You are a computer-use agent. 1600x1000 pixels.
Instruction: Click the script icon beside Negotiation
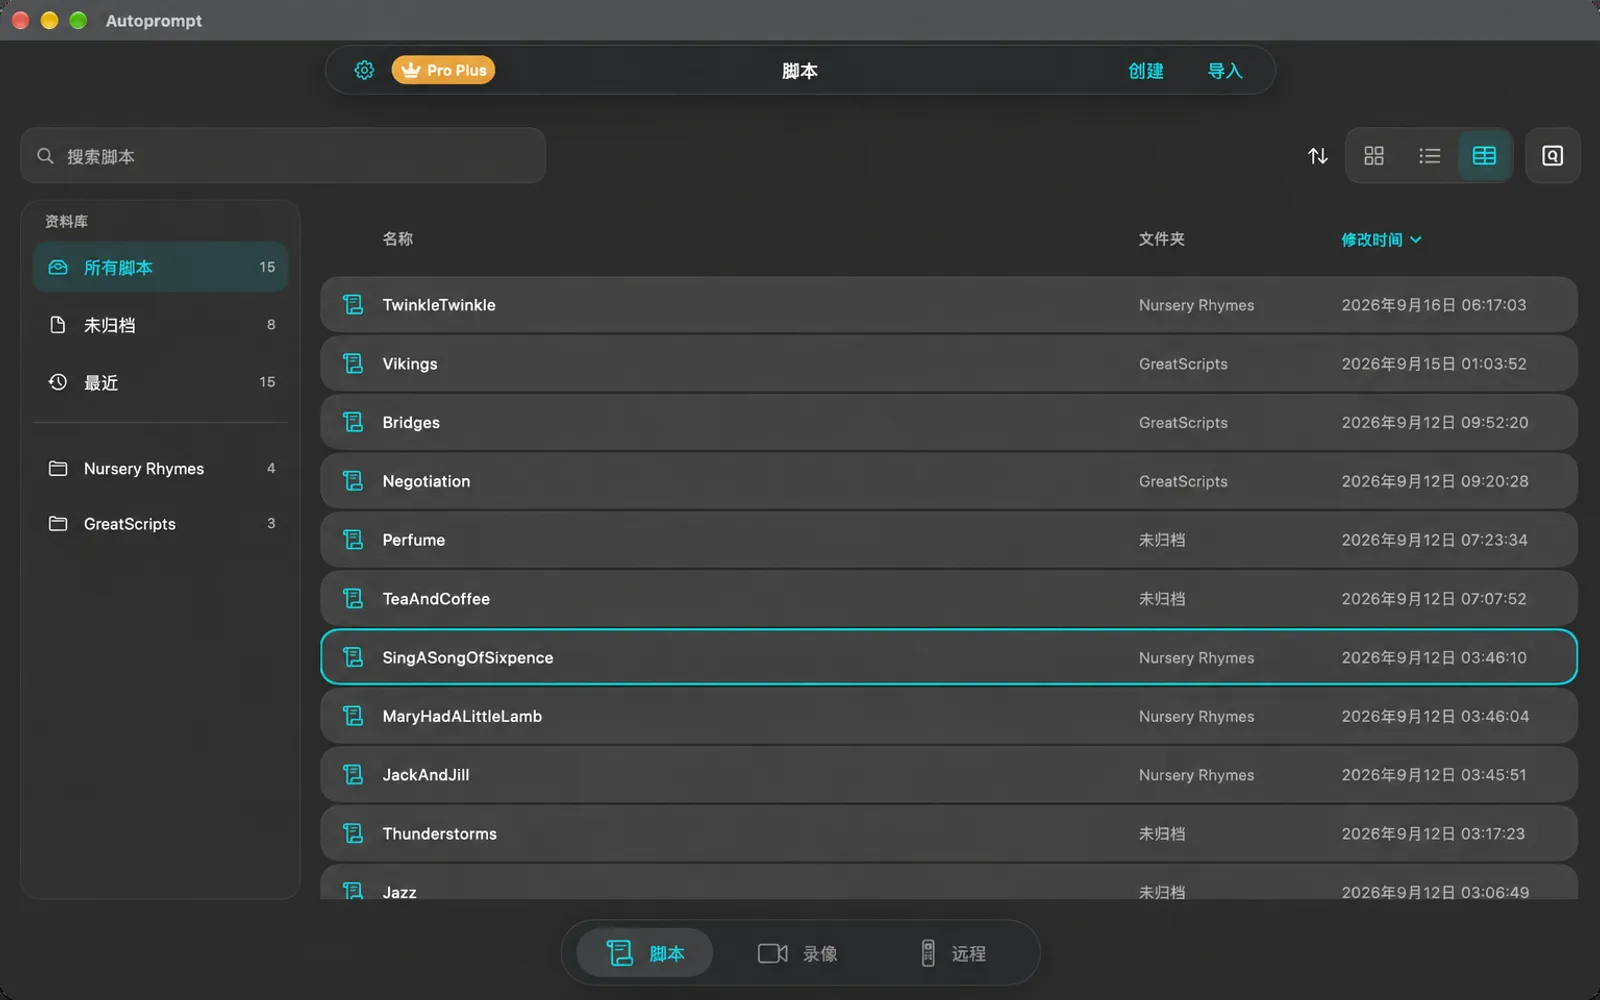pyautogui.click(x=353, y=481)
